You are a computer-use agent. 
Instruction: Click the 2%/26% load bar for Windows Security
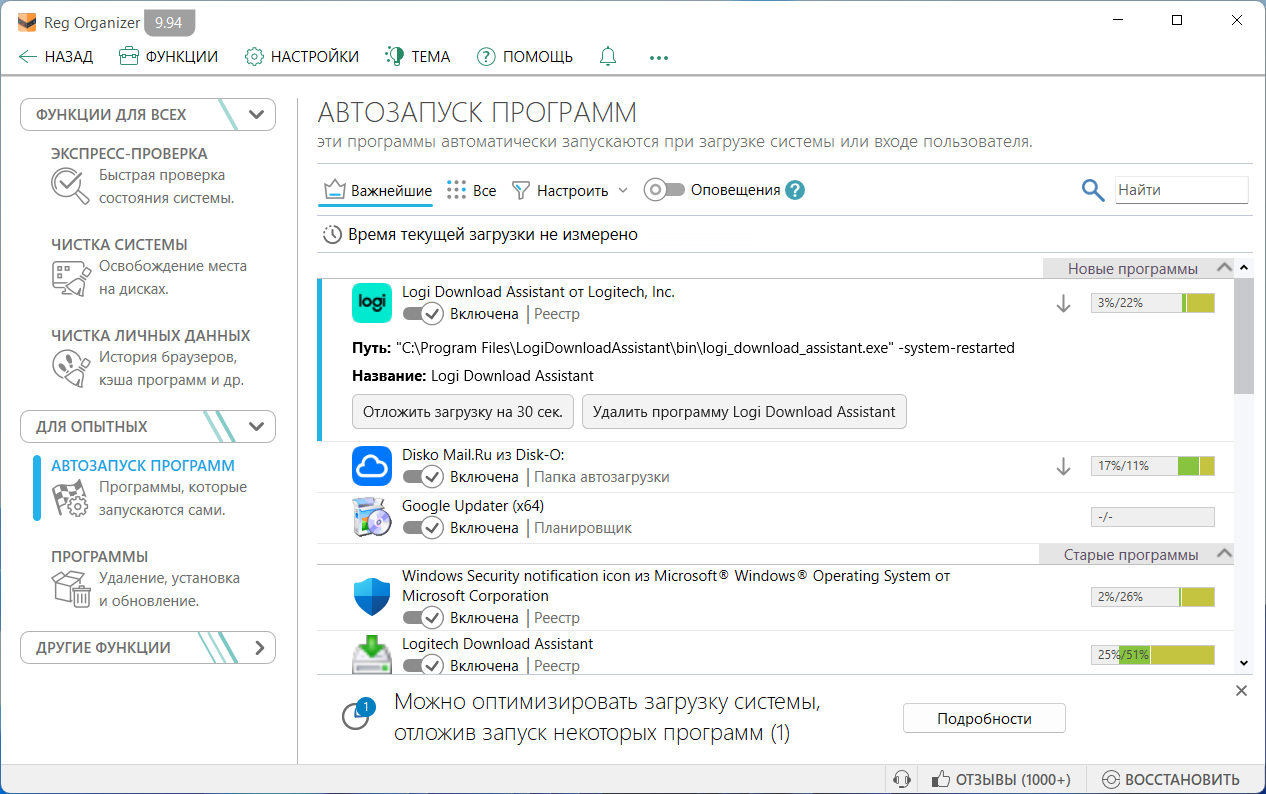click(1152, 597)
